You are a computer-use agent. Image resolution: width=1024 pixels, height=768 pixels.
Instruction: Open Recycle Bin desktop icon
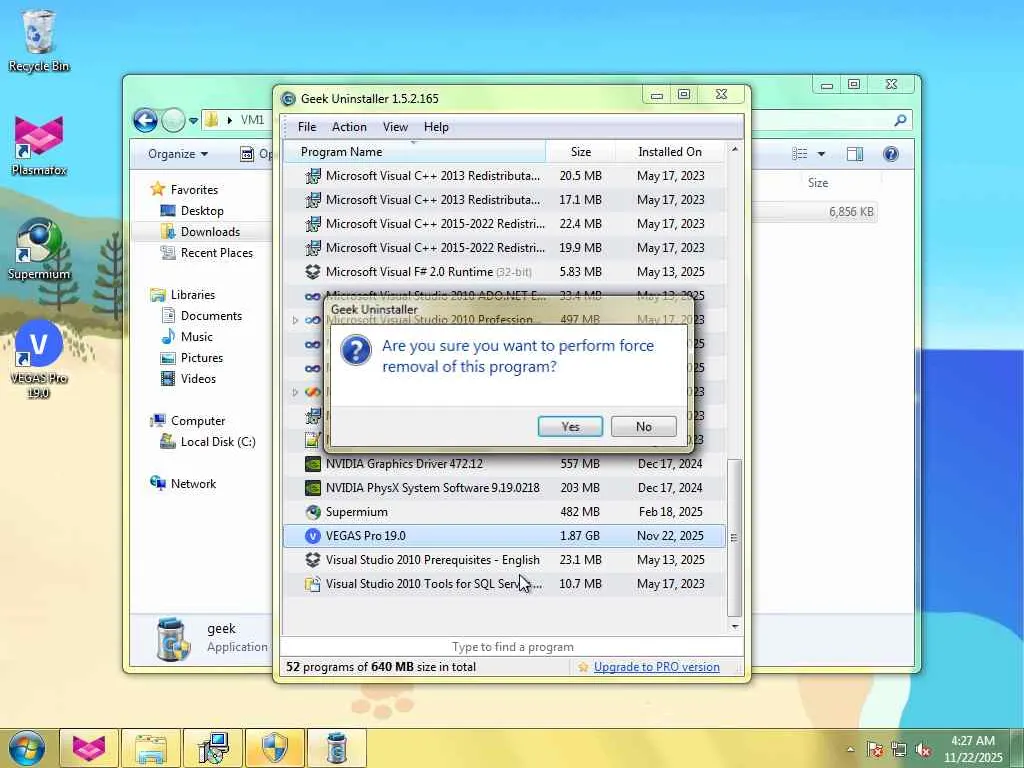click(39, 39)
